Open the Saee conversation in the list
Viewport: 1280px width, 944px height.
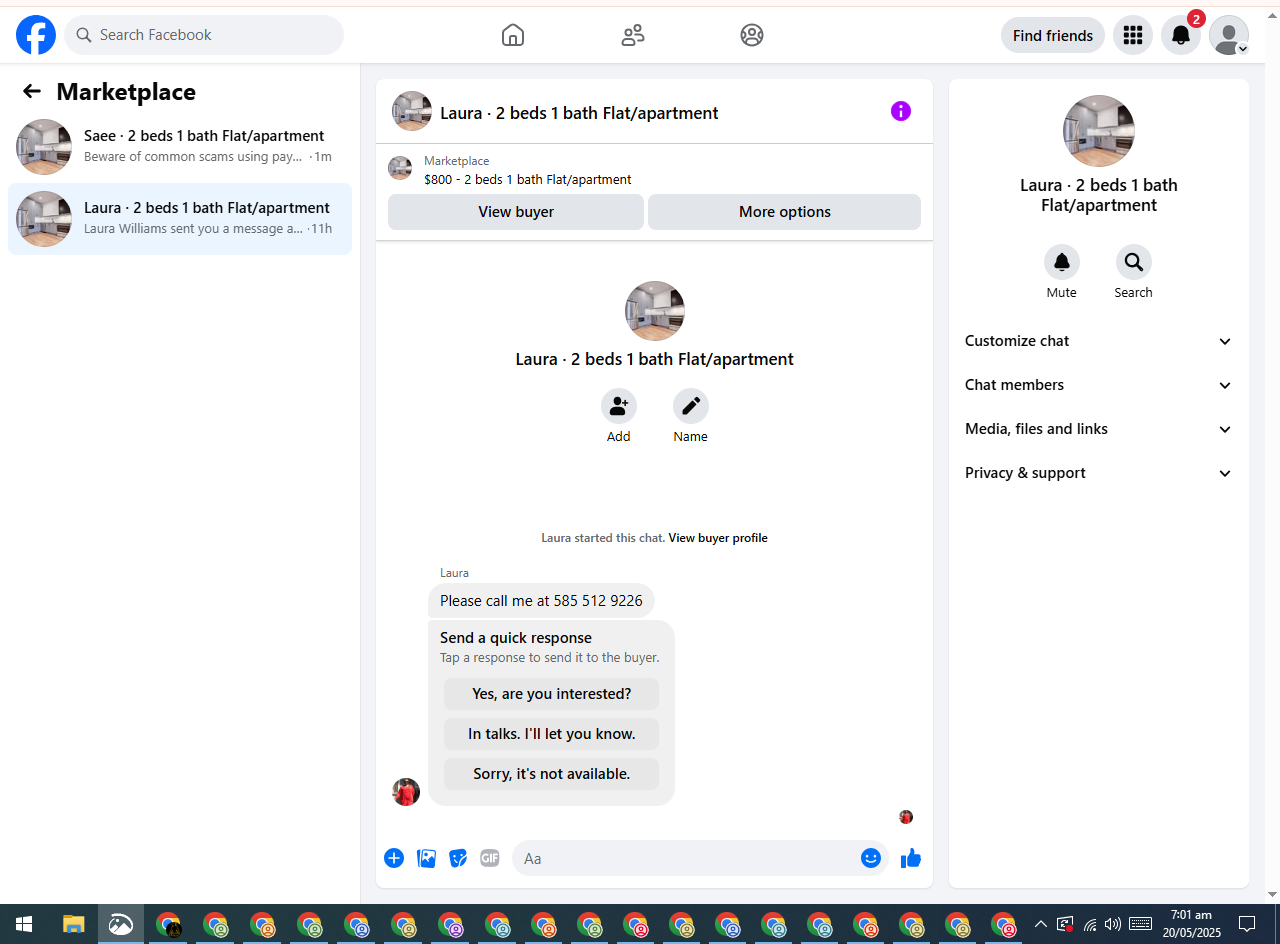pyautogui.click(x=180, y=147)
